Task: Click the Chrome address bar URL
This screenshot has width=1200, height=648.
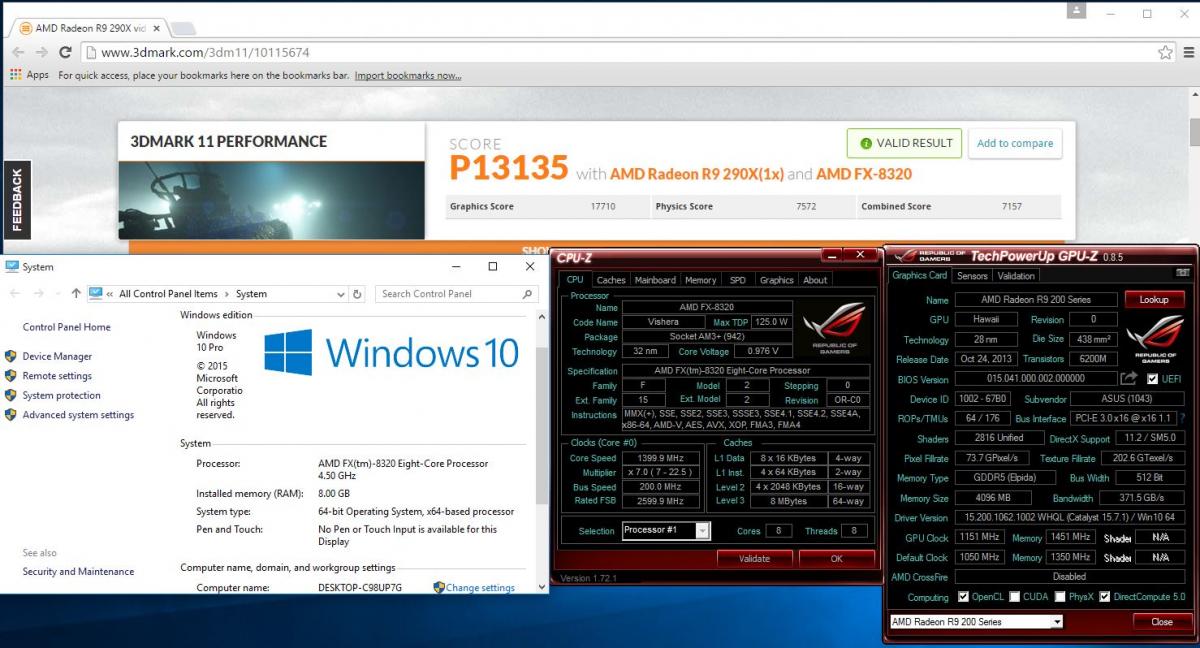Action: [x=205, y=53]
